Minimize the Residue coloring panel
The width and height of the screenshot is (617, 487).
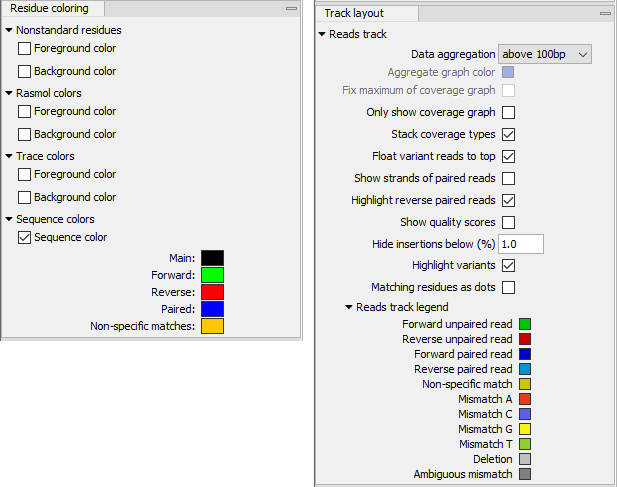(291, 8)
